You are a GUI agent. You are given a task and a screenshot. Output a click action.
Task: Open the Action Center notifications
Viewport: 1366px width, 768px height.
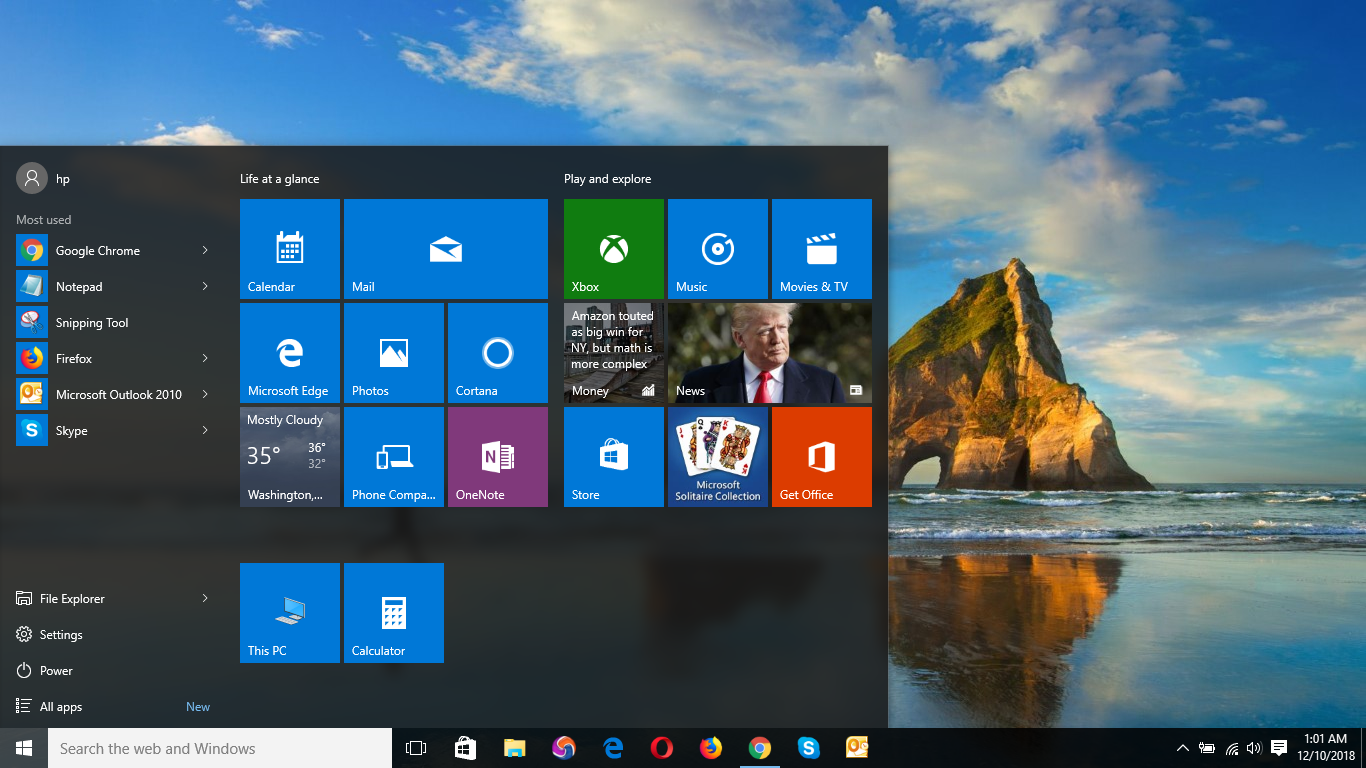coord(1278,748)
